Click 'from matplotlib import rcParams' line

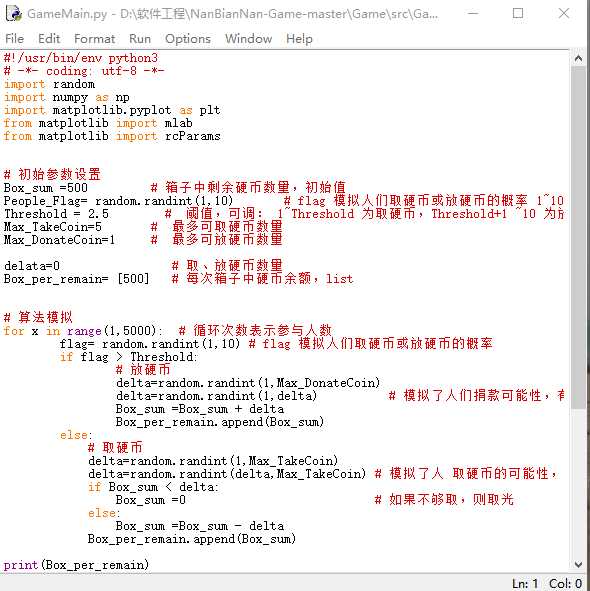coord(112,136)
